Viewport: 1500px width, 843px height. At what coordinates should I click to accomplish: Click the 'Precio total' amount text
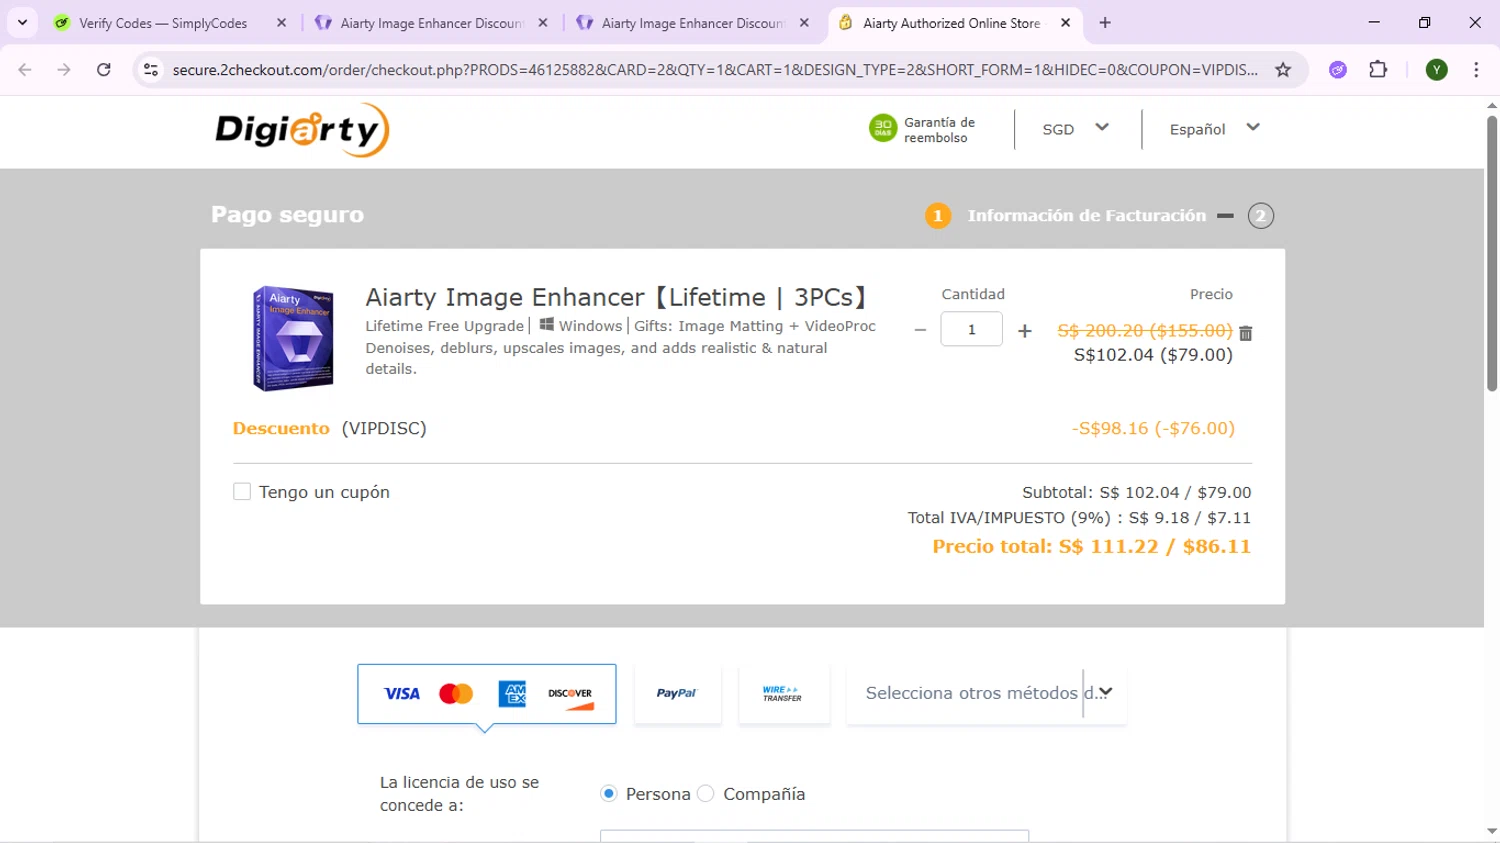[1092, 547]
